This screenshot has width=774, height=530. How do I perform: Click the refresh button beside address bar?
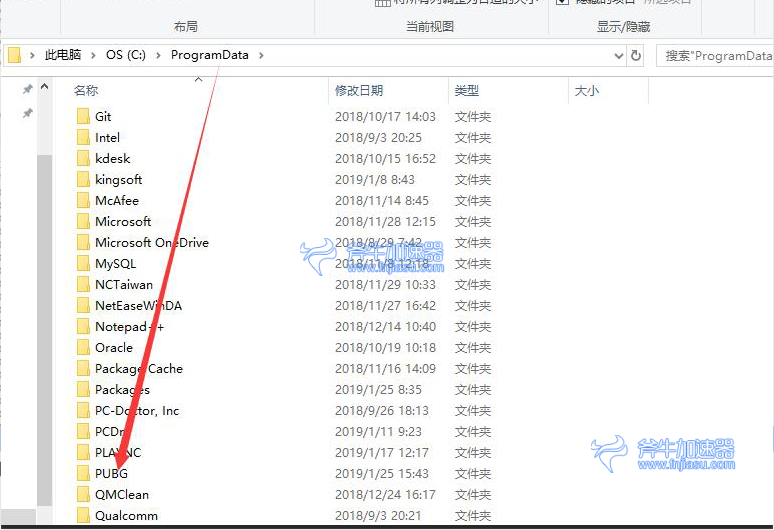(636, 55)
